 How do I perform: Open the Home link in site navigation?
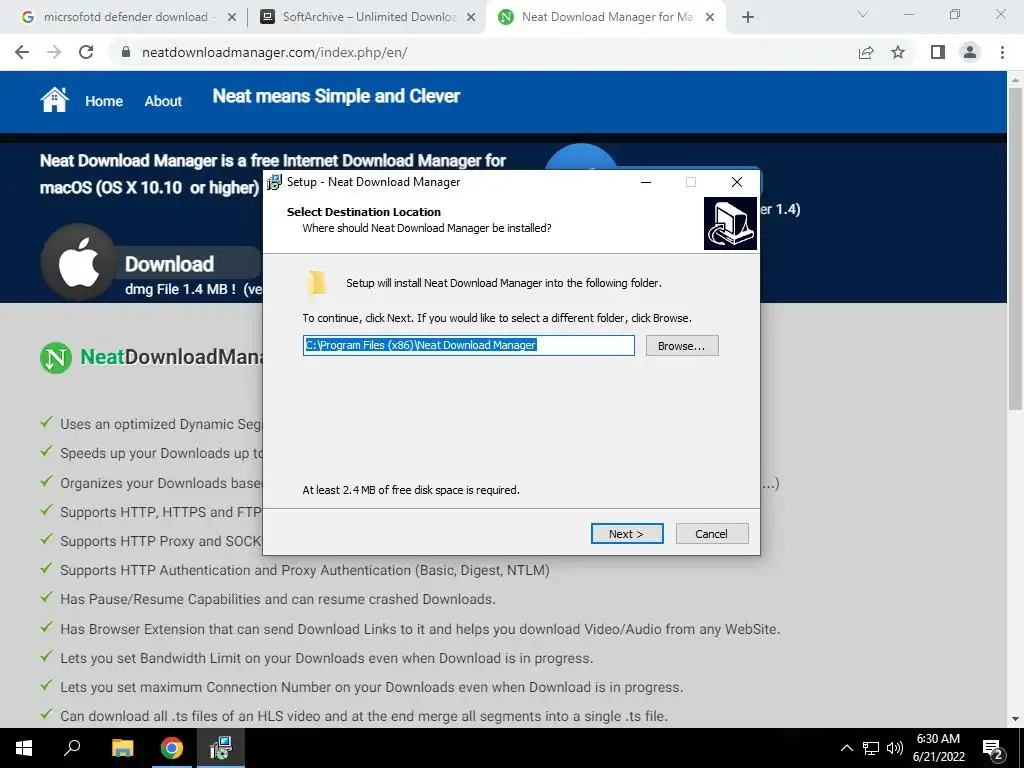(104, 101)
